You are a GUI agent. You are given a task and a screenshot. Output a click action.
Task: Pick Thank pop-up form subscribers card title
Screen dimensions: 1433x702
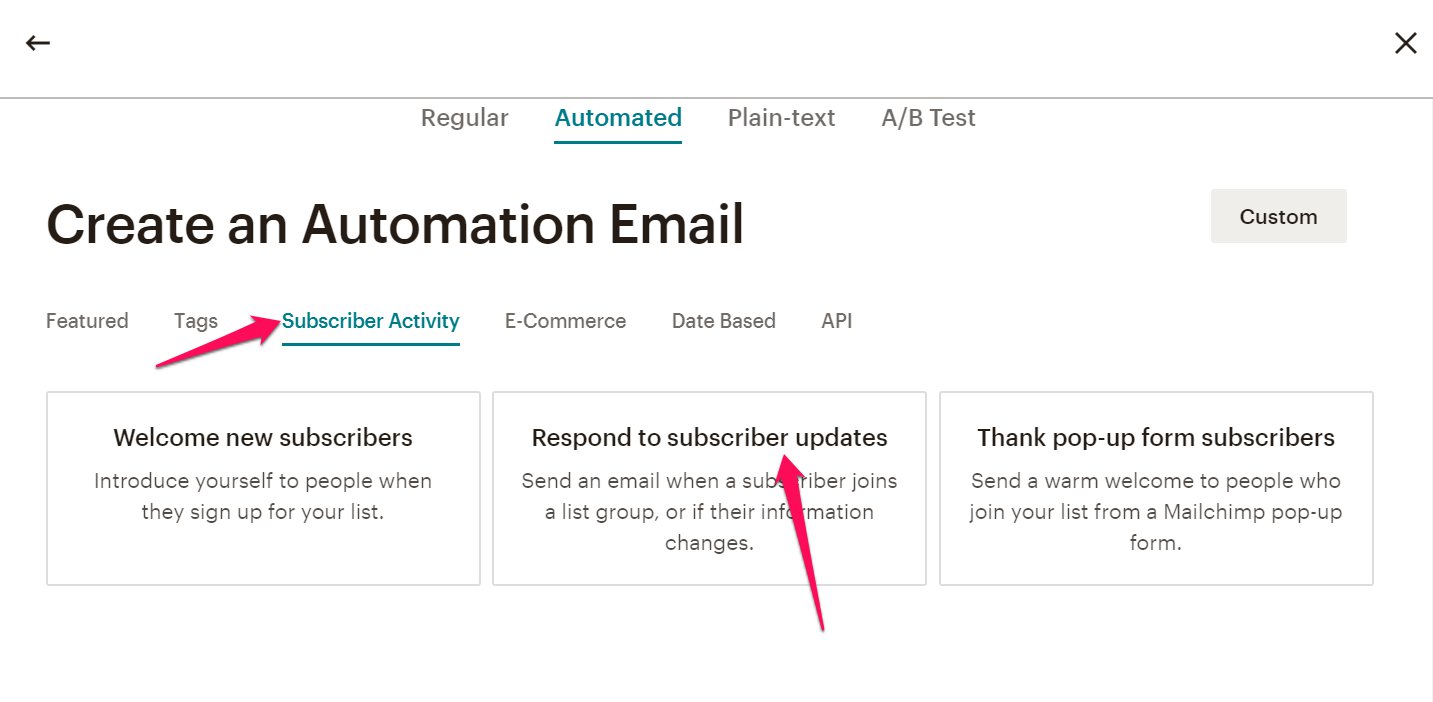[1156, 438]
